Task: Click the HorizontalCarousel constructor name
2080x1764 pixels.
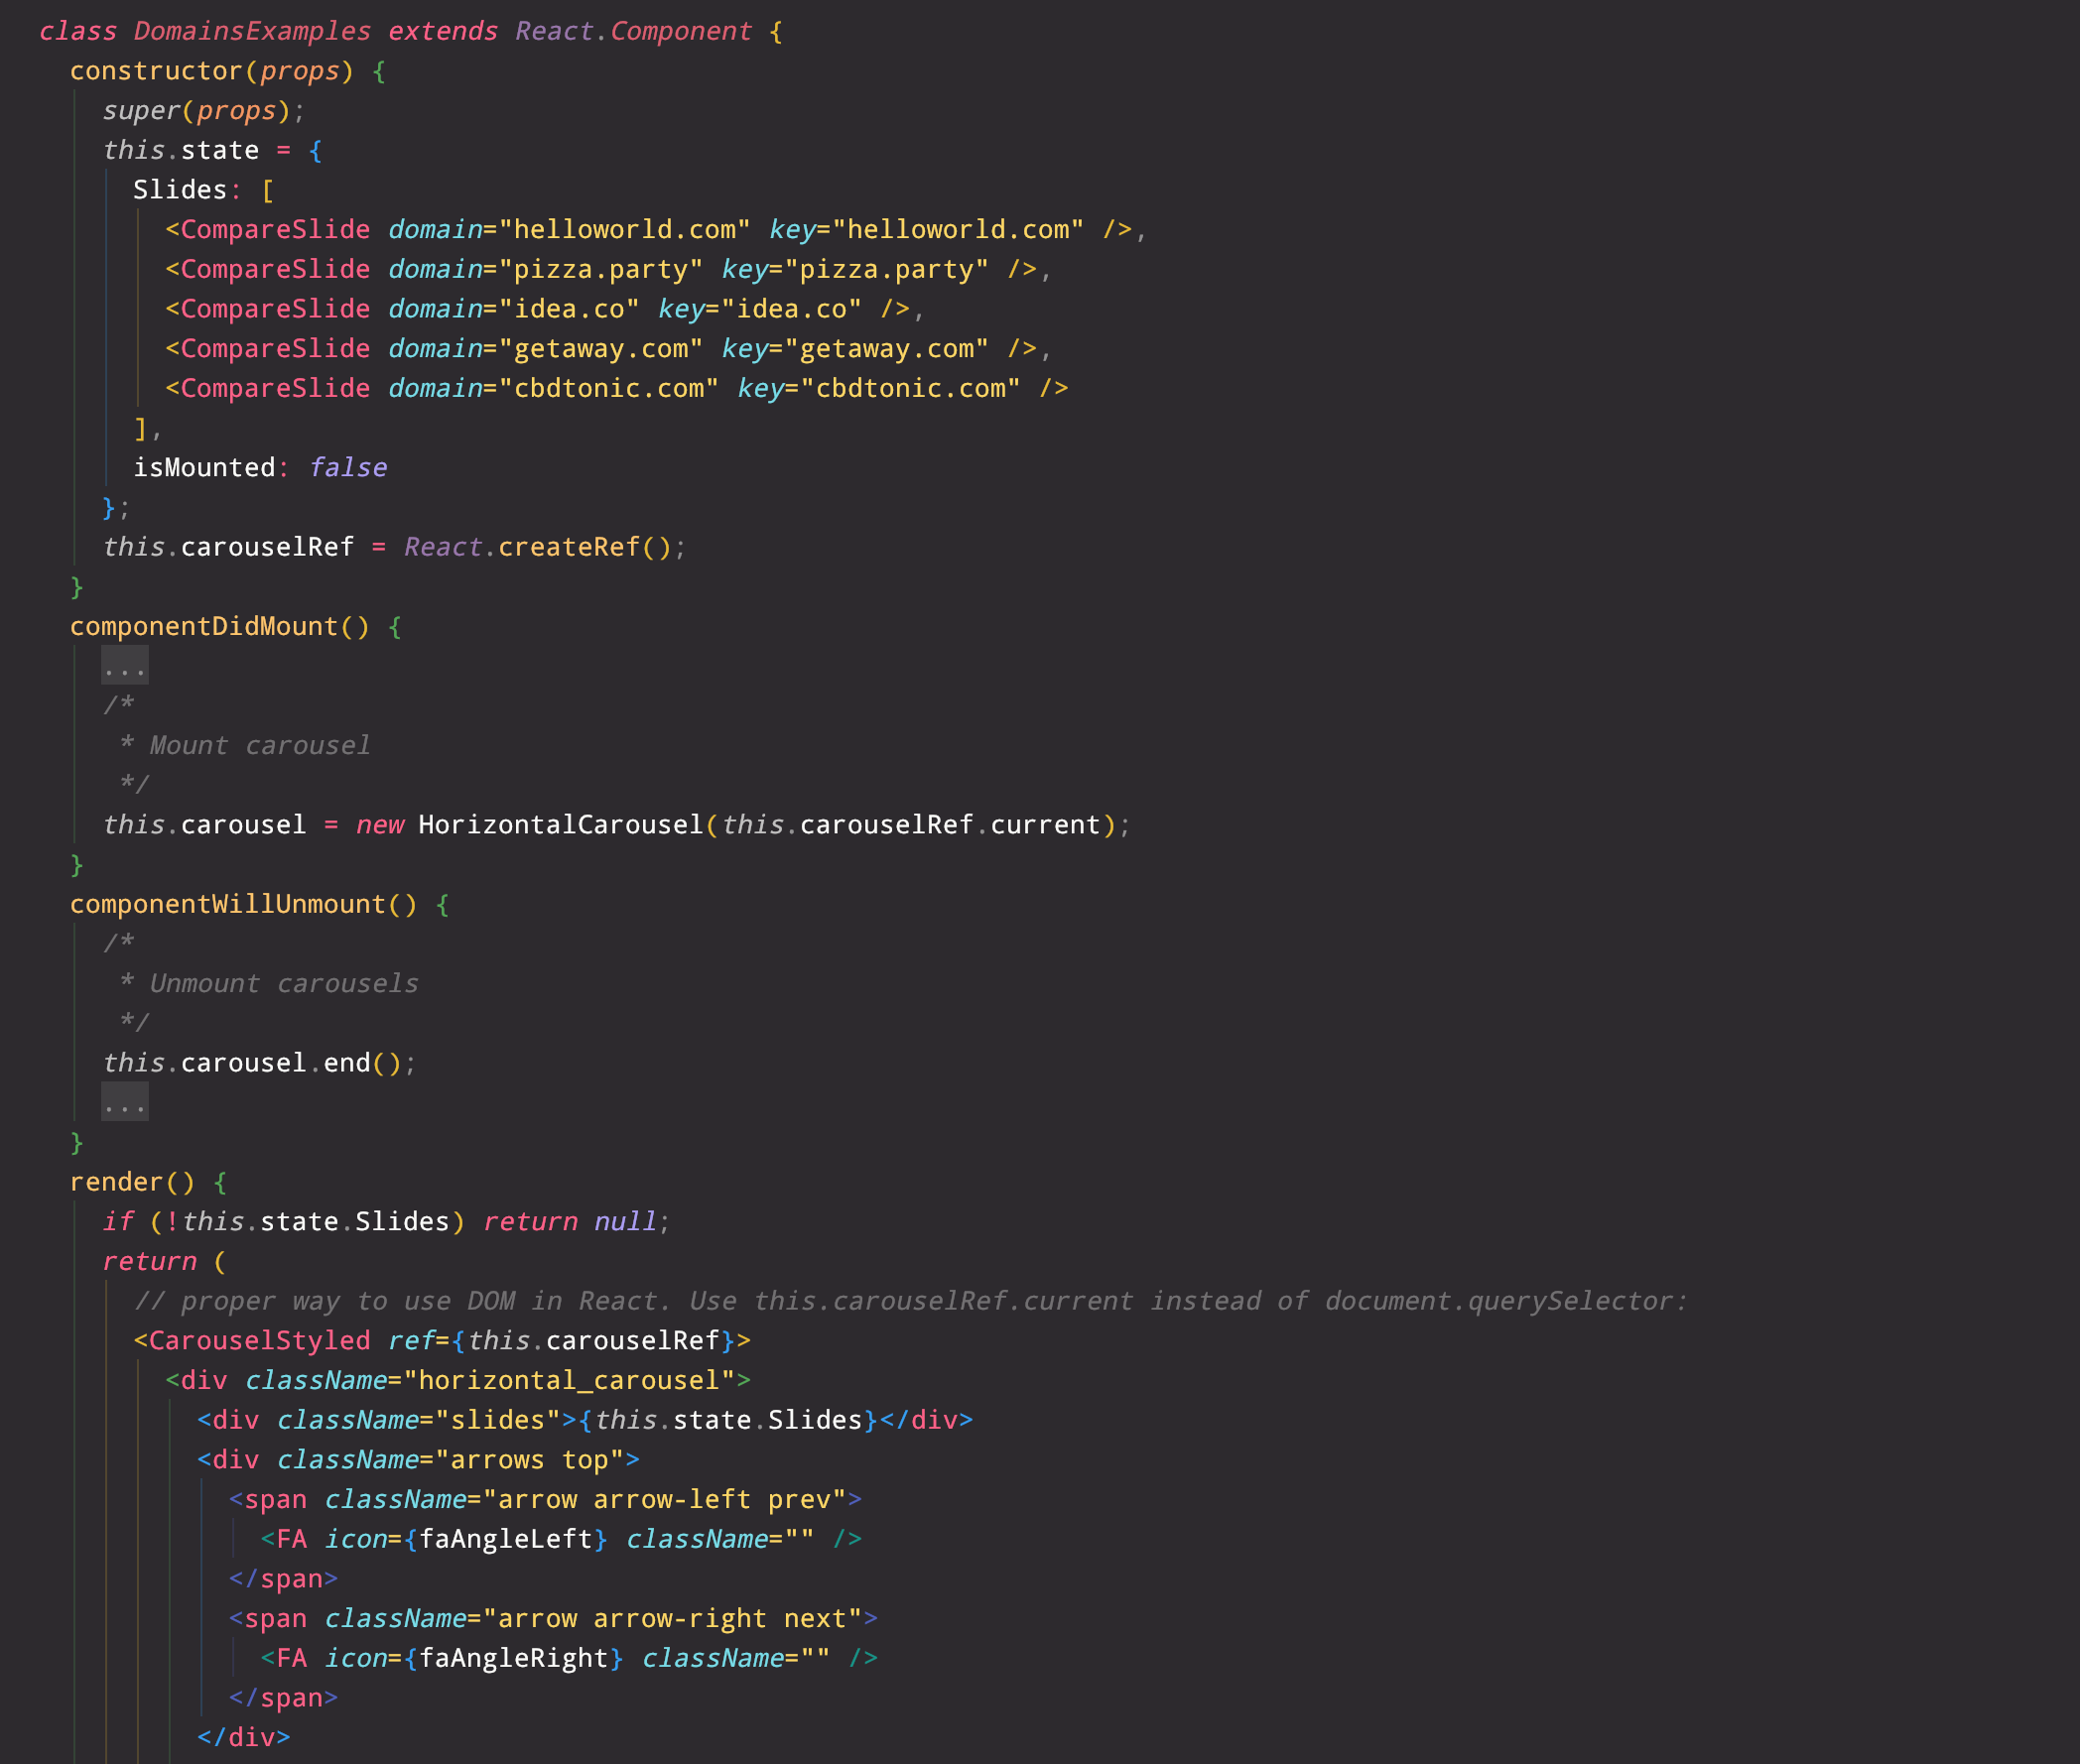Action: click(560, 825)
